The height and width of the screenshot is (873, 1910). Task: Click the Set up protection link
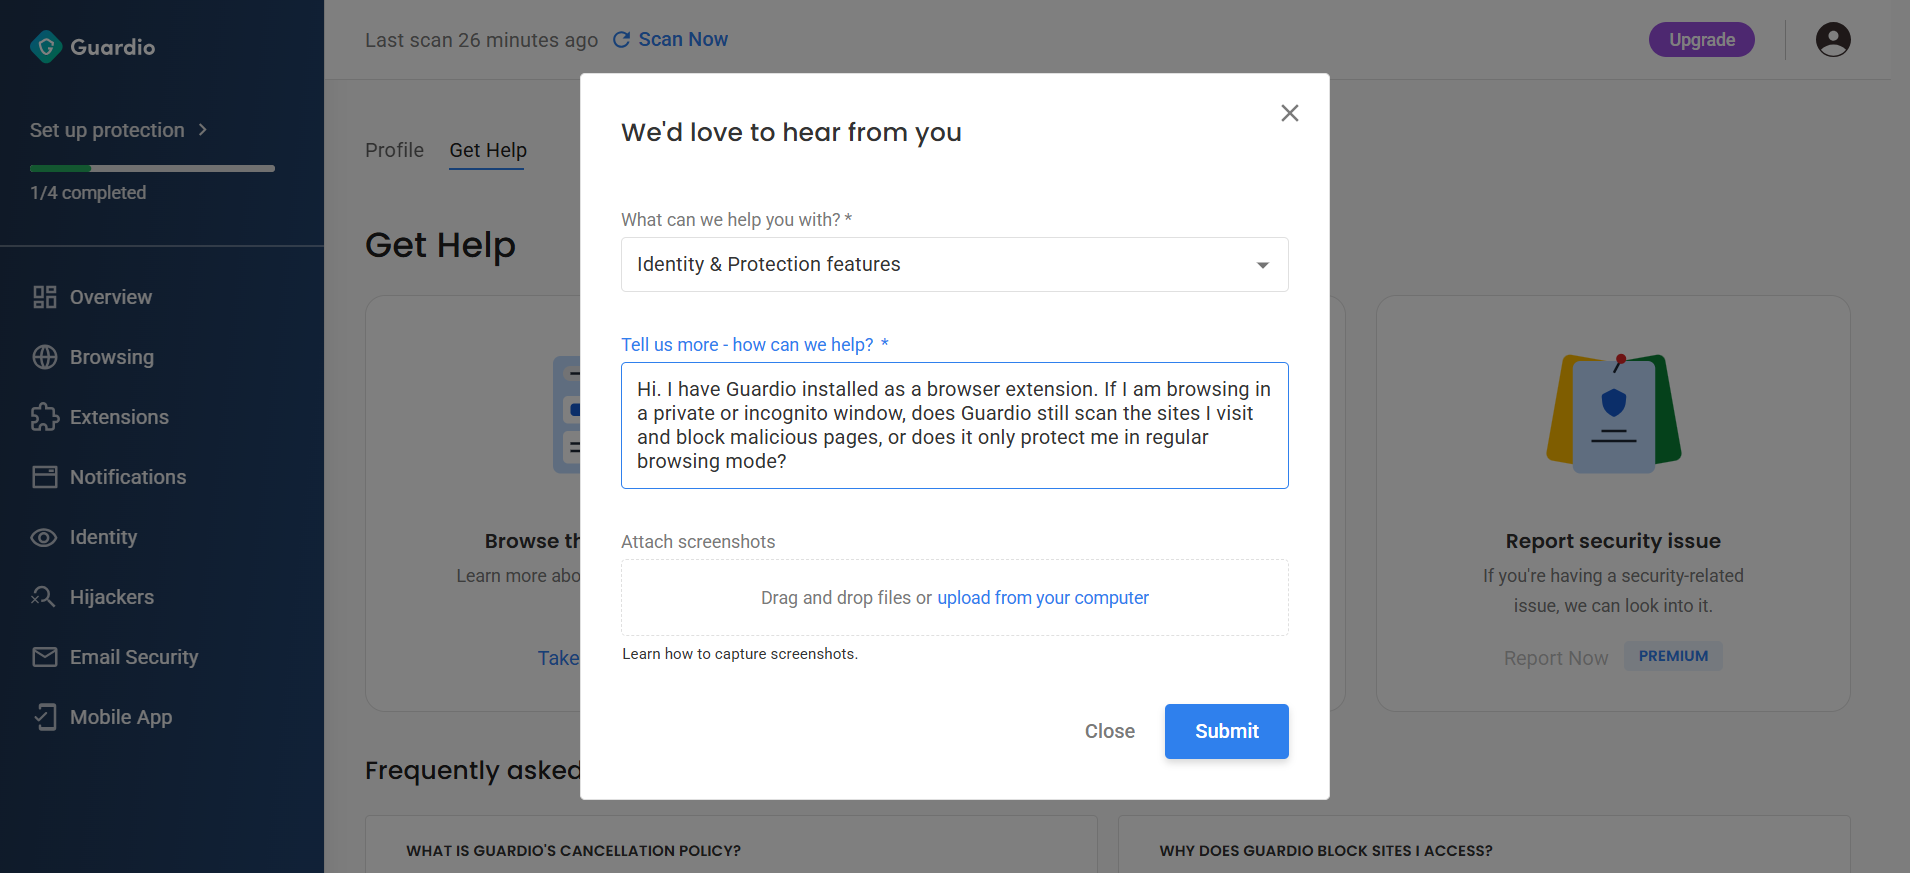pos(107,130)
